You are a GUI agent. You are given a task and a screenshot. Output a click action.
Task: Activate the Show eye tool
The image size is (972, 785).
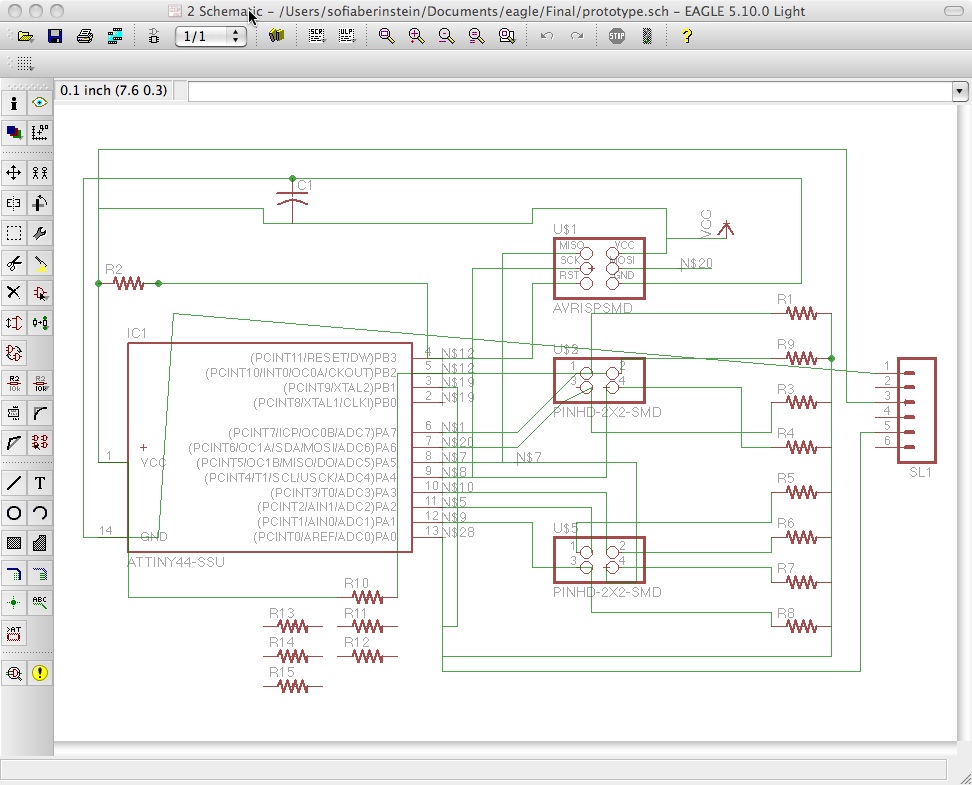tap(40, 103)
